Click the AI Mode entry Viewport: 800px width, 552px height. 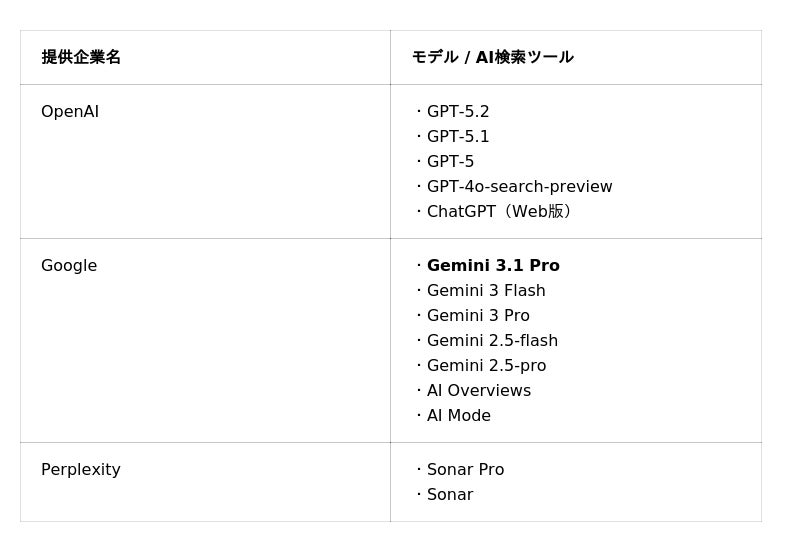pyautogui.click(x=459, y=416)
